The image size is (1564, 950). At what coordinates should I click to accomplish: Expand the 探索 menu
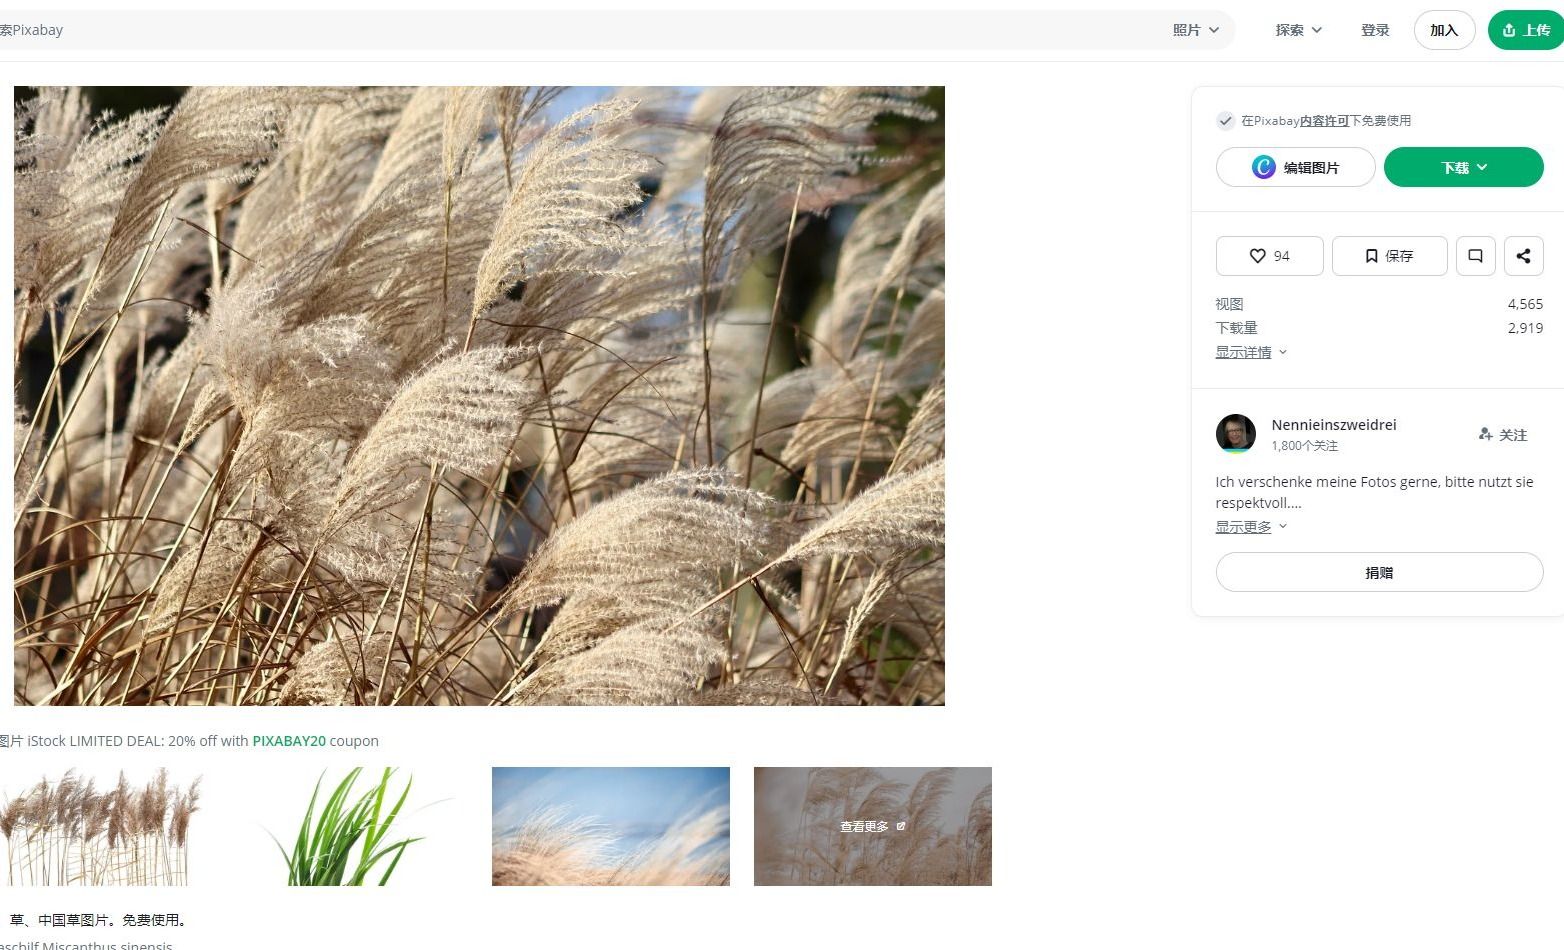click(1298, 30)
